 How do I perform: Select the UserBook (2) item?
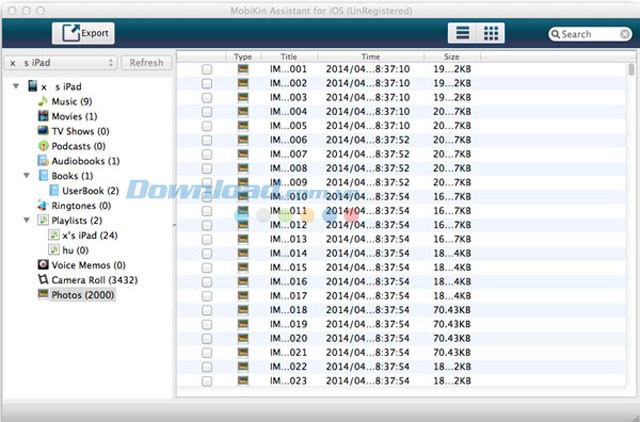pos(89,190)
